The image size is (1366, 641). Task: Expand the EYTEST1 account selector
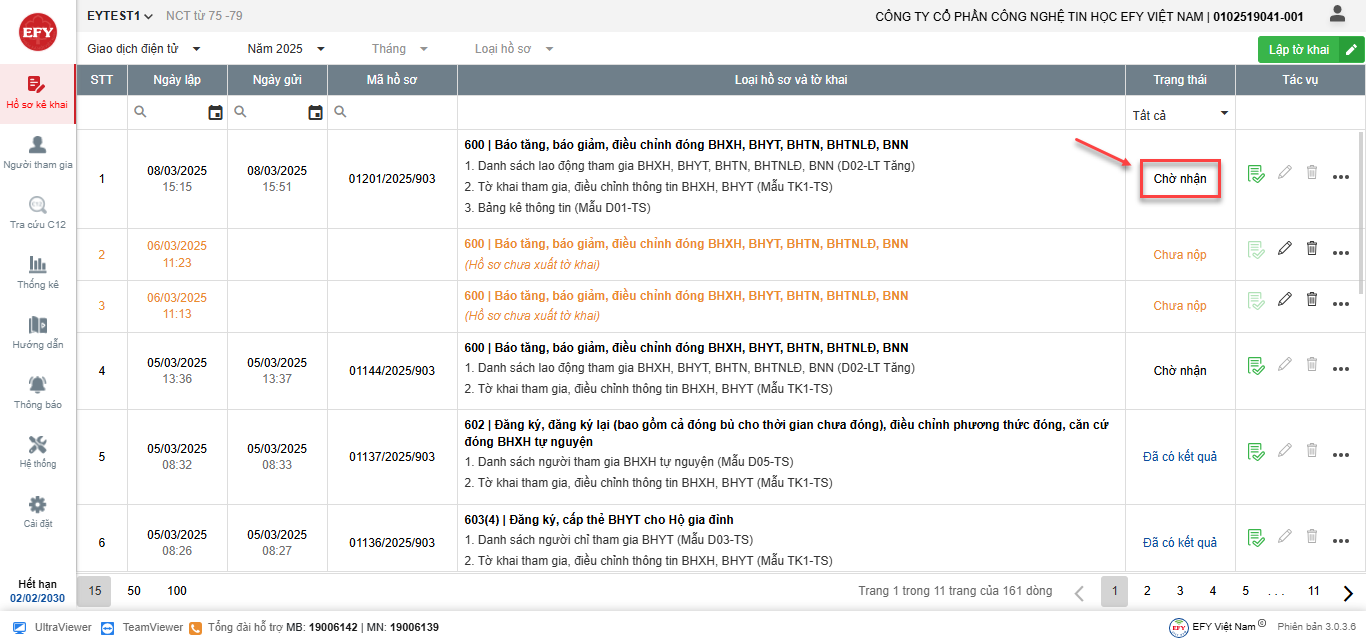click(x=120, y=16)
